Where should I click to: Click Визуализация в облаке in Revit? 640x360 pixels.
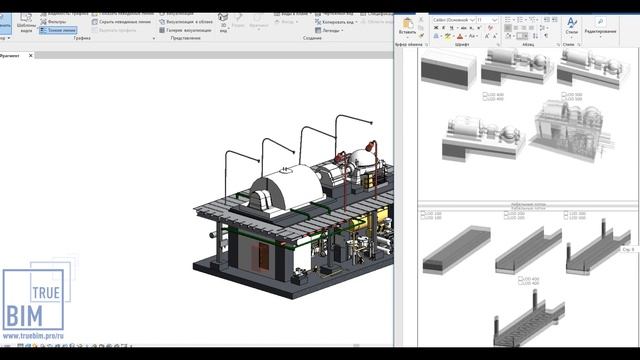186,22
